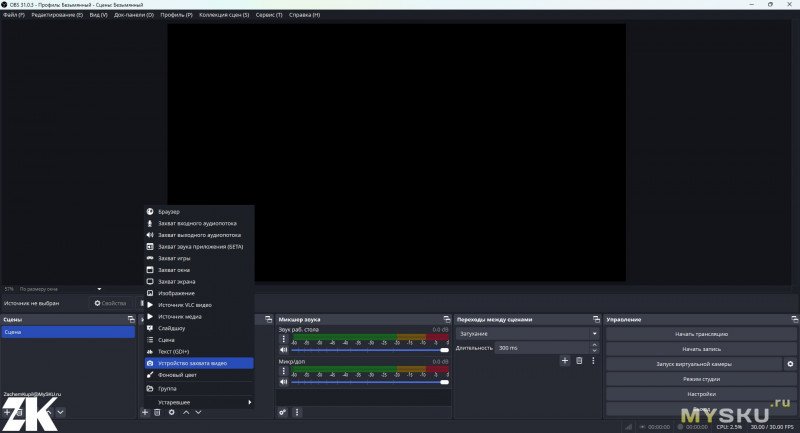The height and width of the screenshot is (433, 800).
Task: Adjust Микр/доп volume slider
Action: 370,382
